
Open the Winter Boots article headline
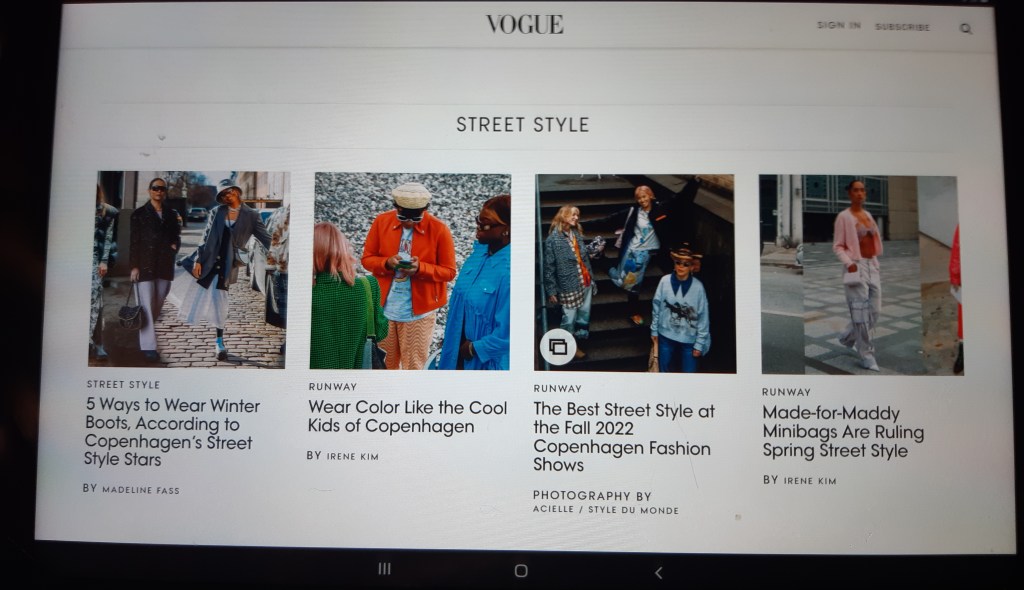171,432
